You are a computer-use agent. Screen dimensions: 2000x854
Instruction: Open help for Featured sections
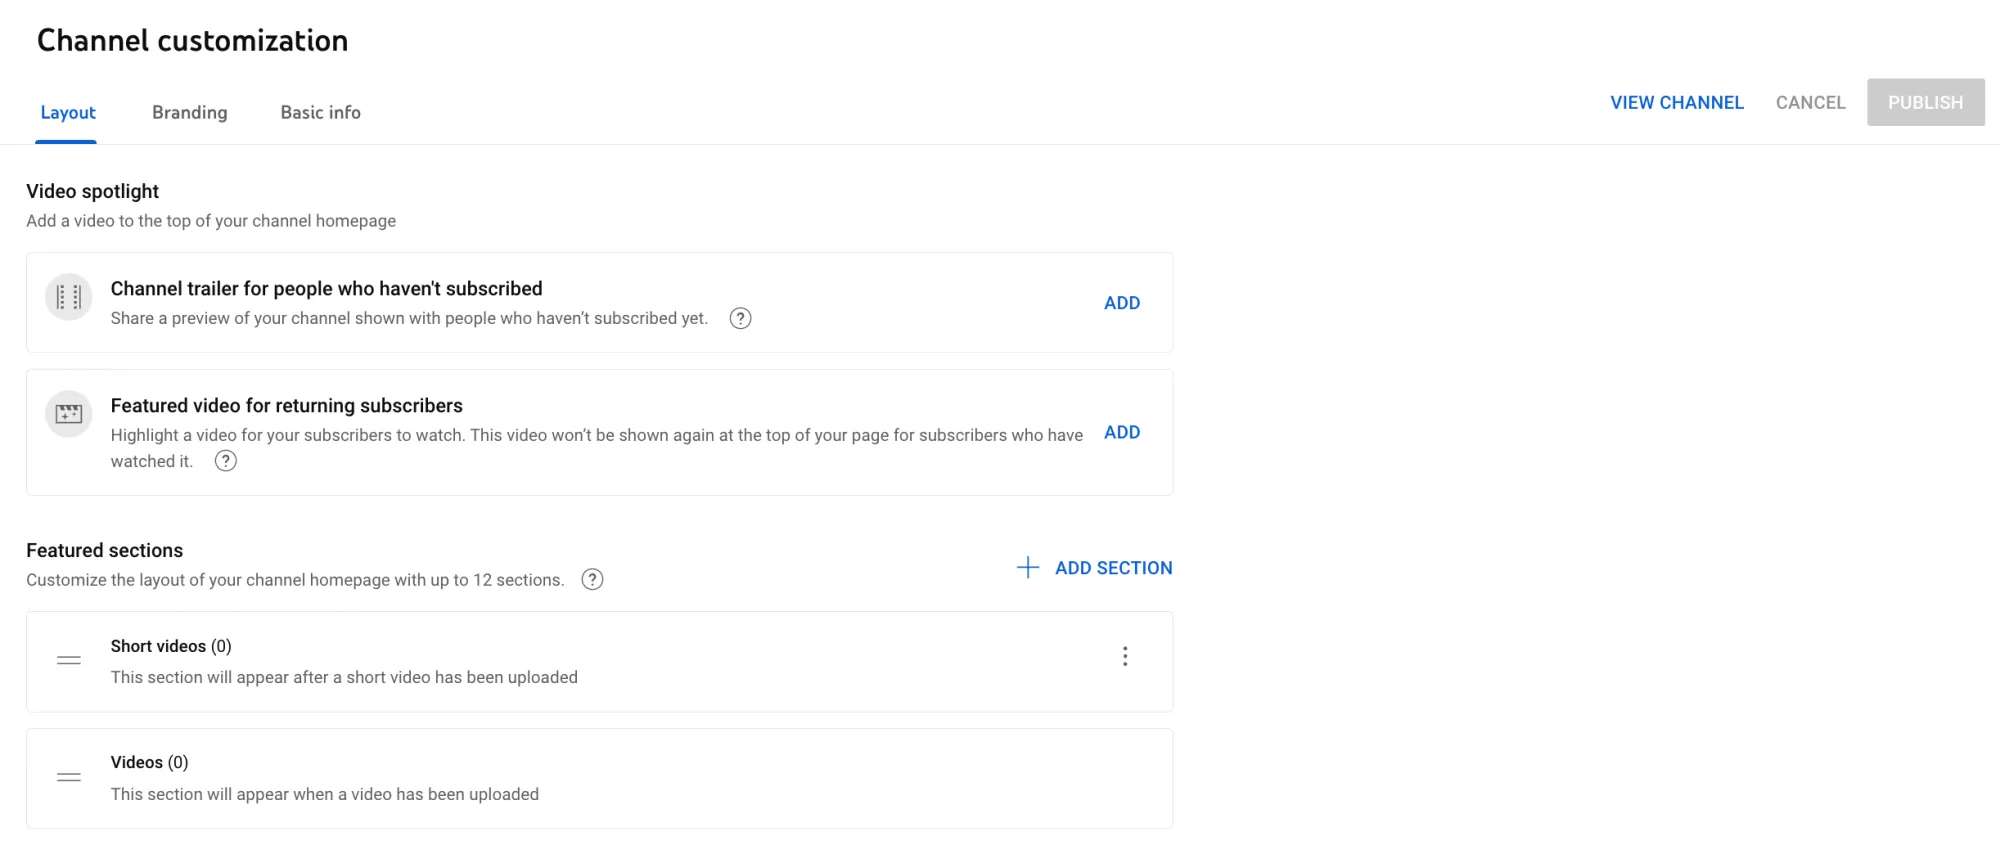(592, 580)
